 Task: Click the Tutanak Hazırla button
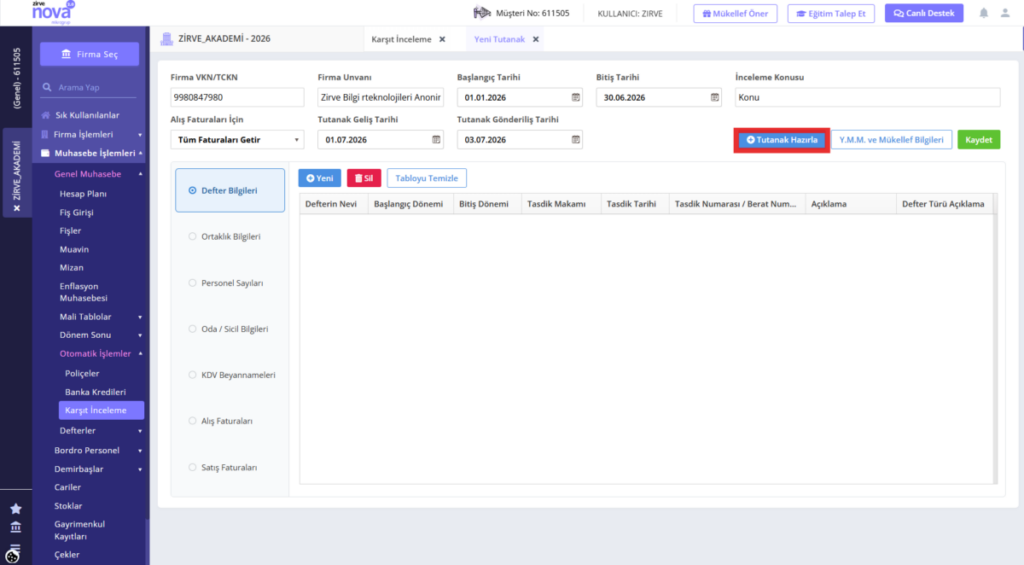click(782, 140)
